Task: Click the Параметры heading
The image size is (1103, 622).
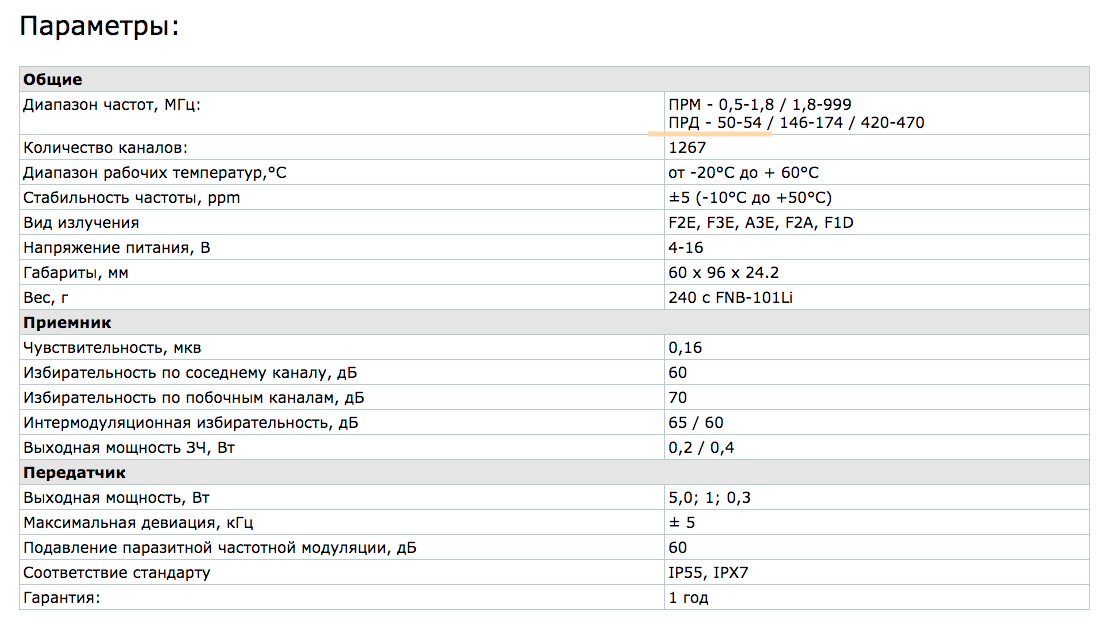Action: click(99, 27)
